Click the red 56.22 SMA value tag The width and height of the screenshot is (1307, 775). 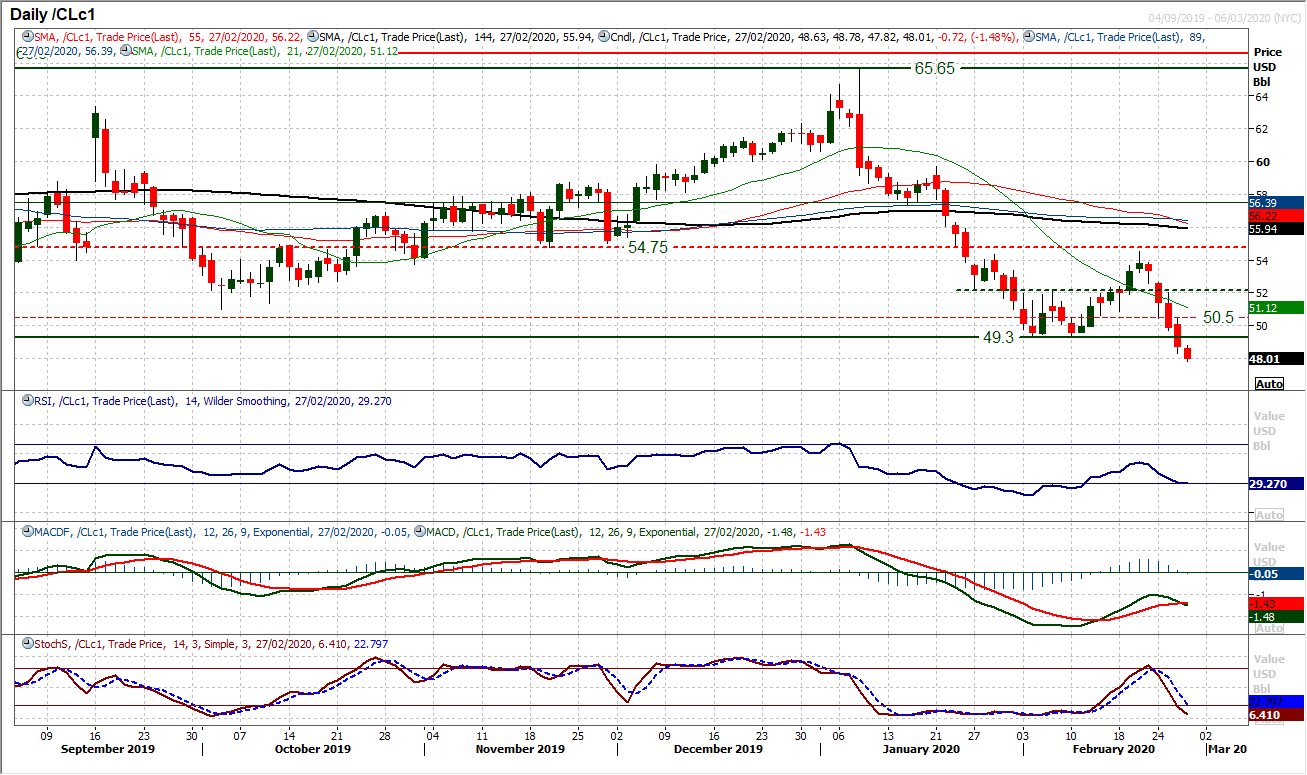coord(1277,215)
